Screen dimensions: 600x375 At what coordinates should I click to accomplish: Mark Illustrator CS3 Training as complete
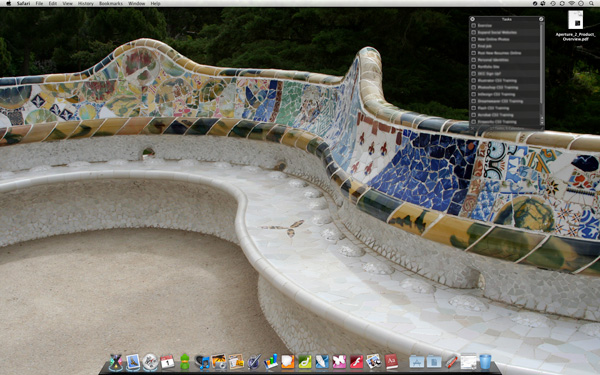coord(473,80)
